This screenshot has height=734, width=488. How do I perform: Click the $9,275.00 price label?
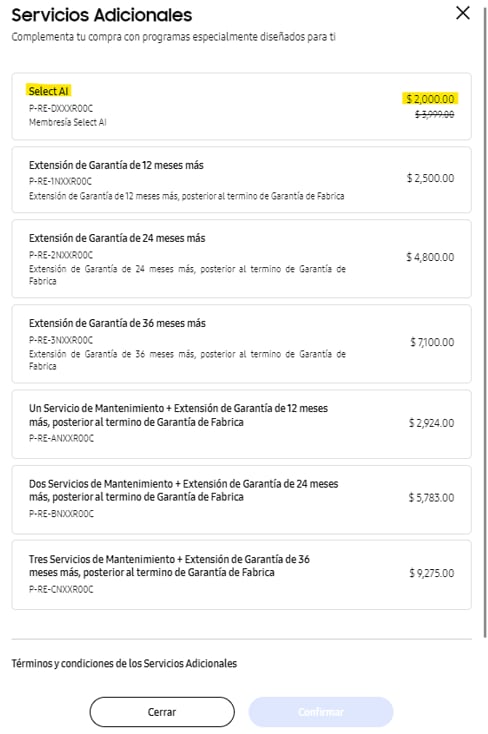[432, 573]
